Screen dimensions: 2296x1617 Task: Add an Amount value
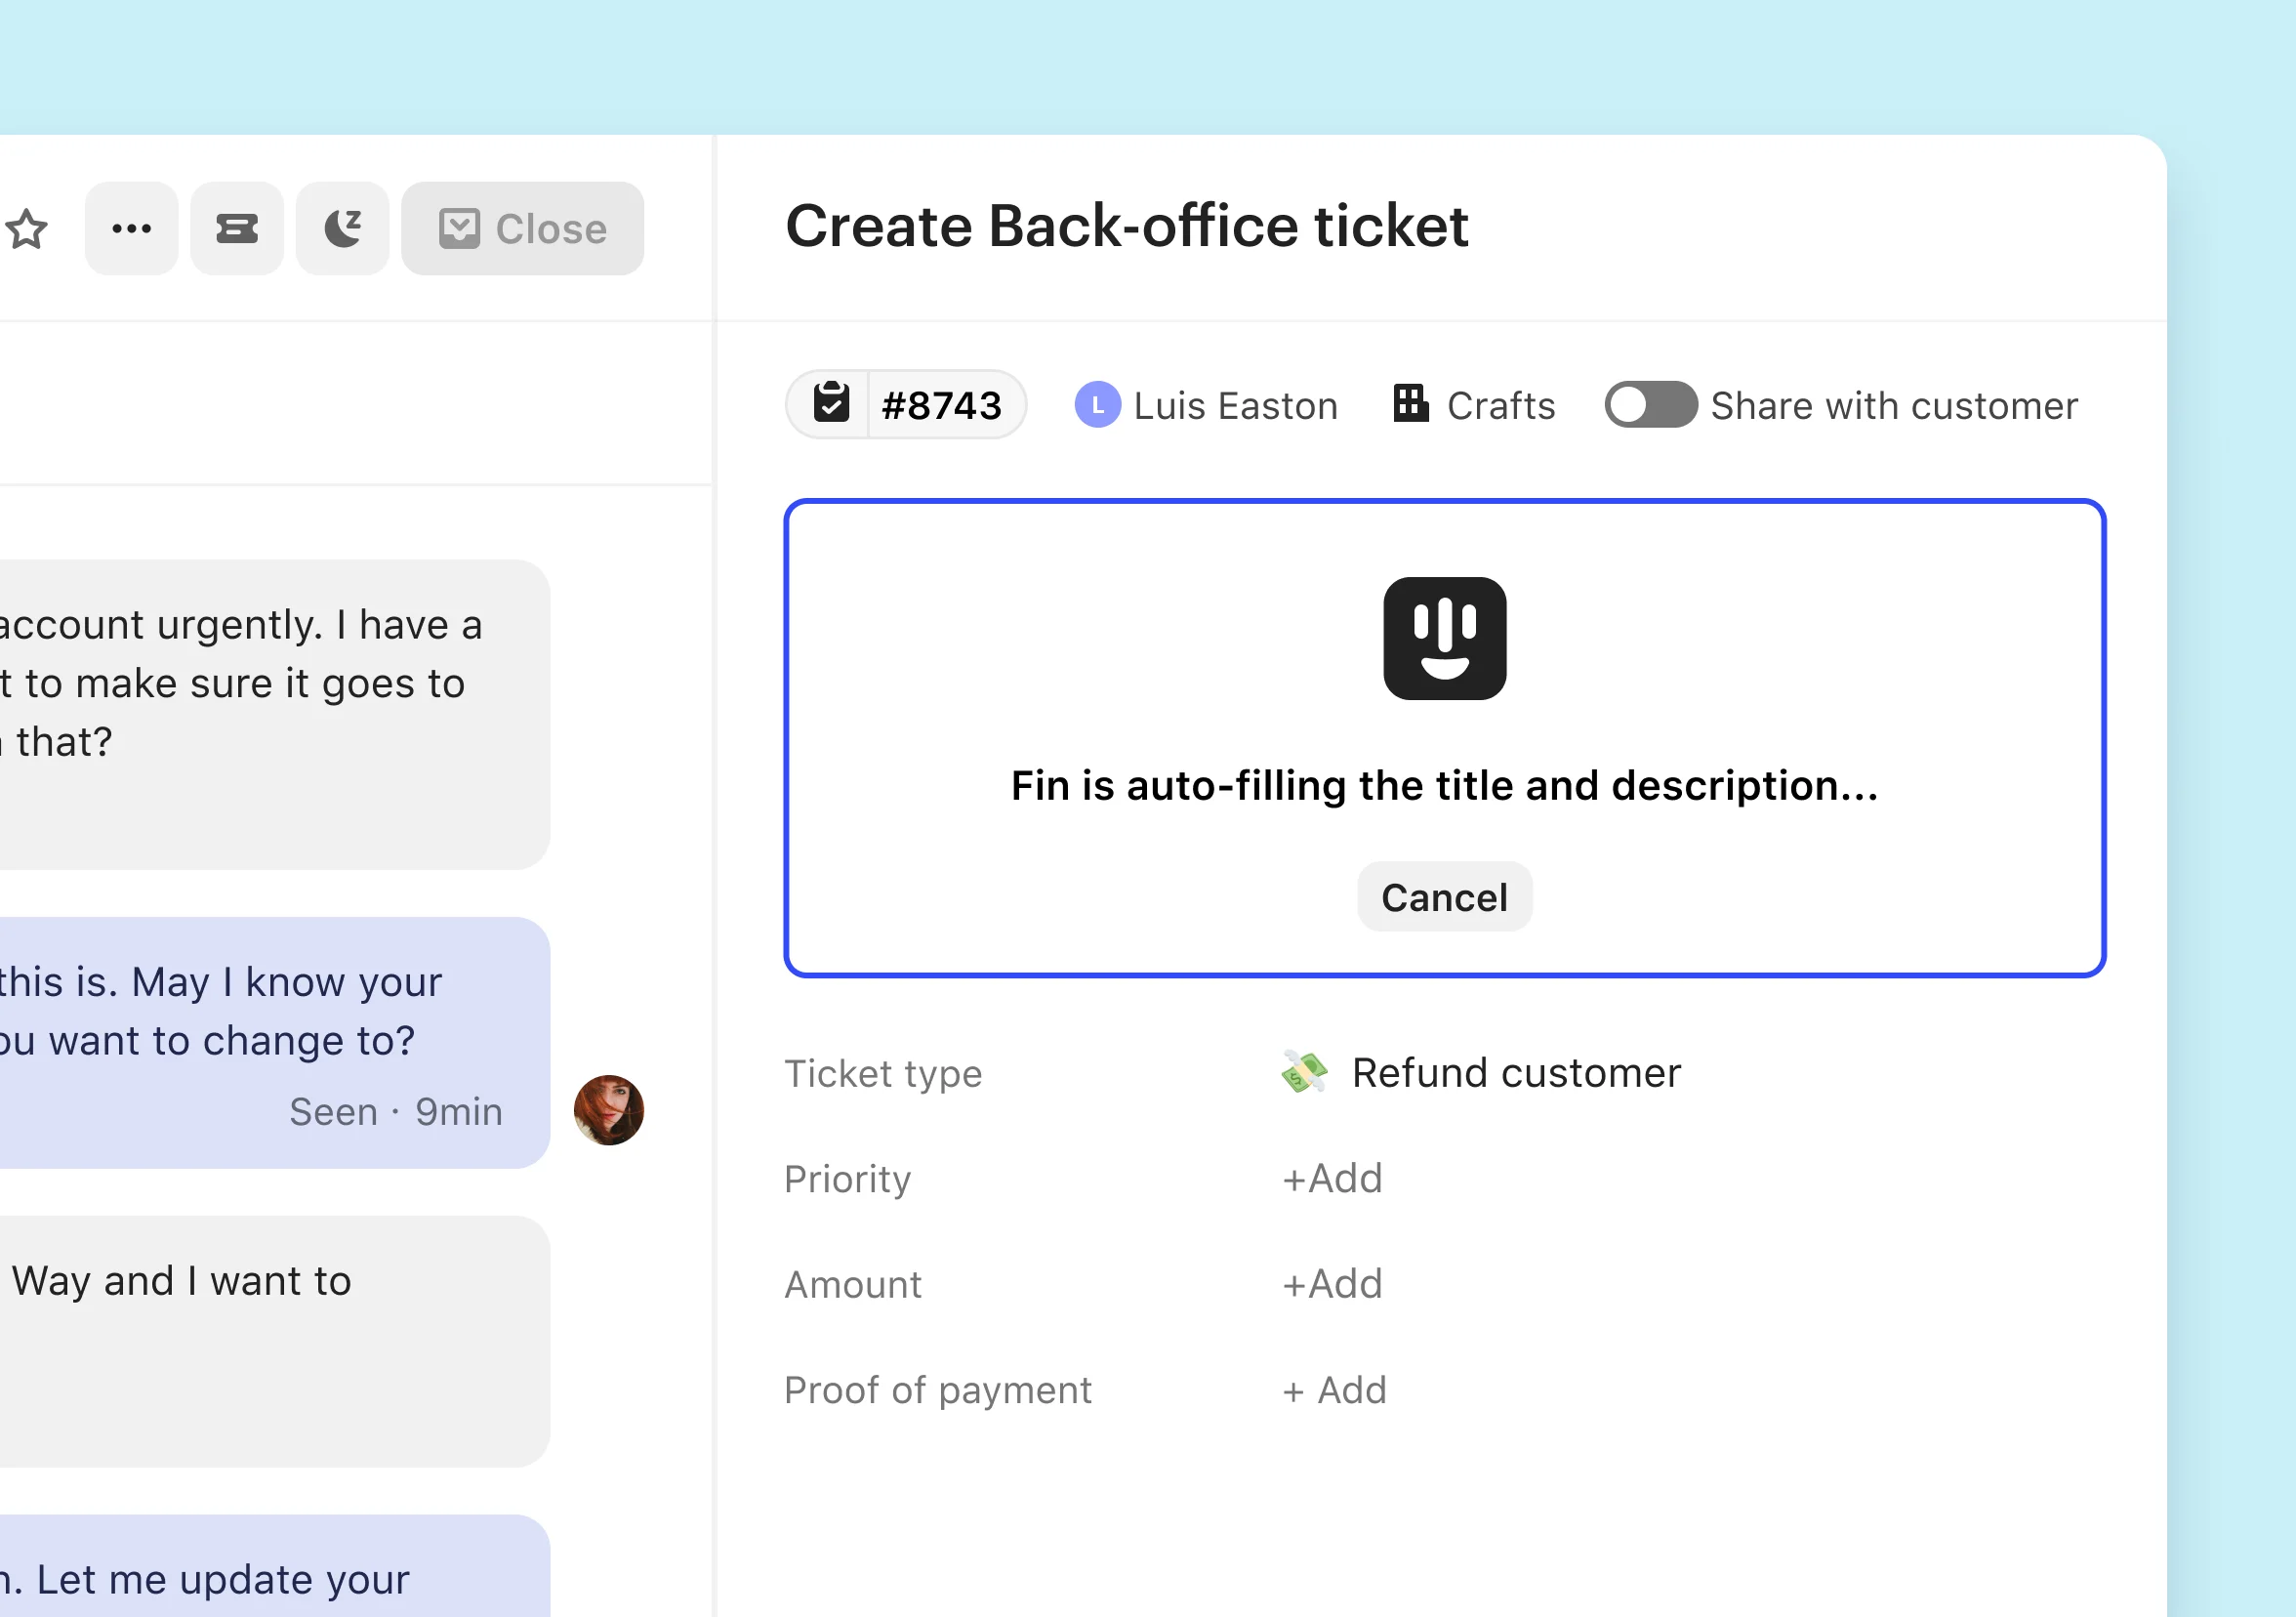coord(1332,1284)
